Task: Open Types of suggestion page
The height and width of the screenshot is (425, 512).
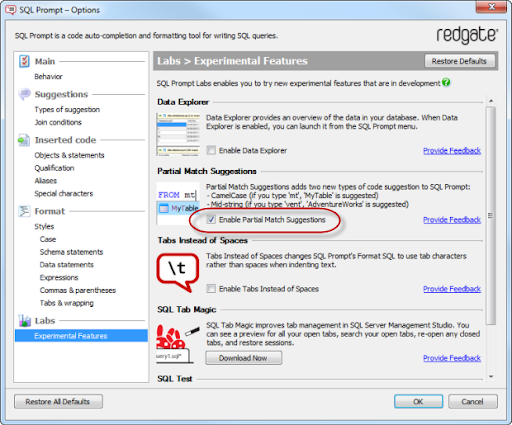Action: tap(67, 110)
